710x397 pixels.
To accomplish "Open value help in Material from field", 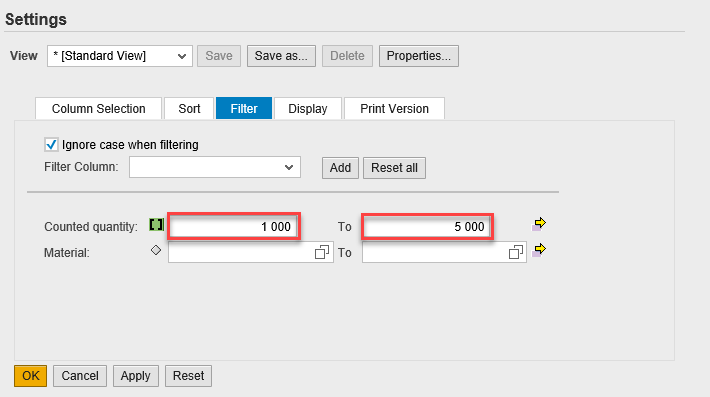I will (x=321, y=252).
